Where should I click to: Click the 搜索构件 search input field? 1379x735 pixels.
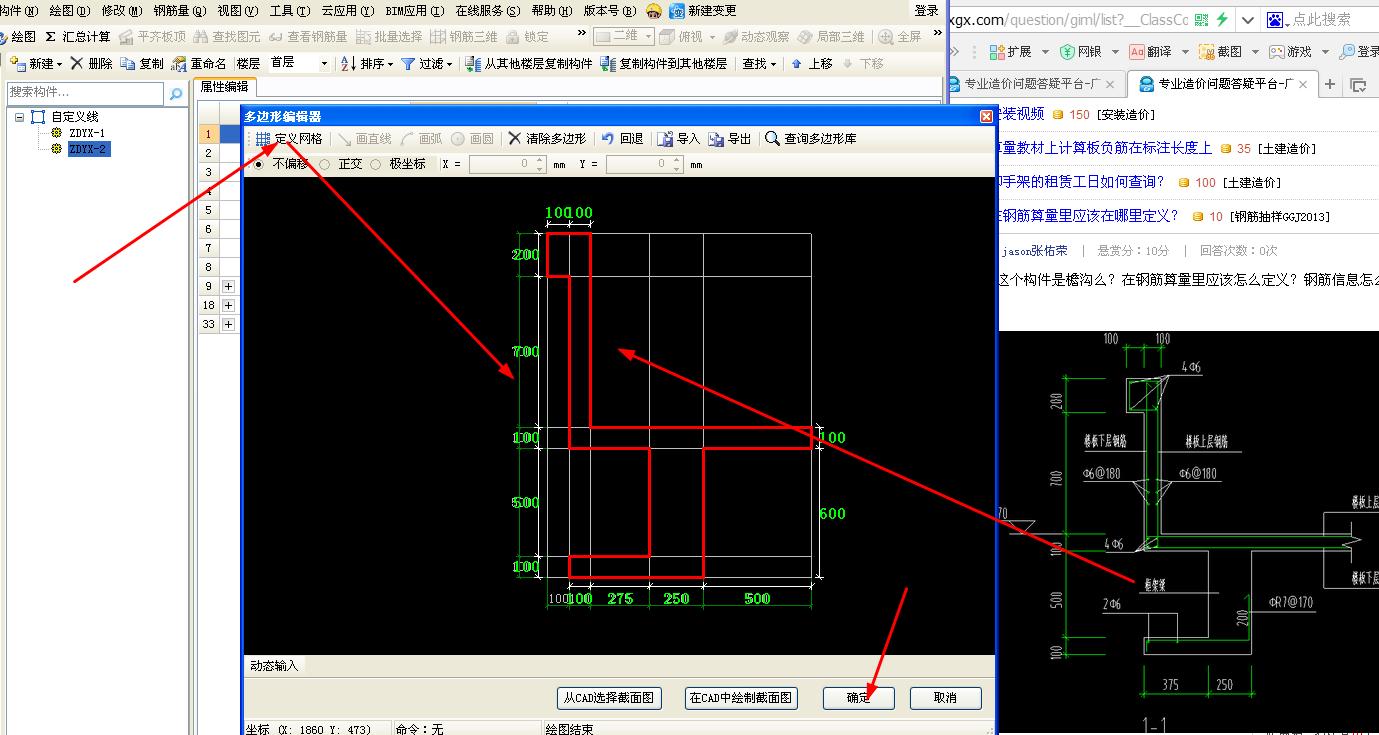pyautogui.click(x=86, y=93)
